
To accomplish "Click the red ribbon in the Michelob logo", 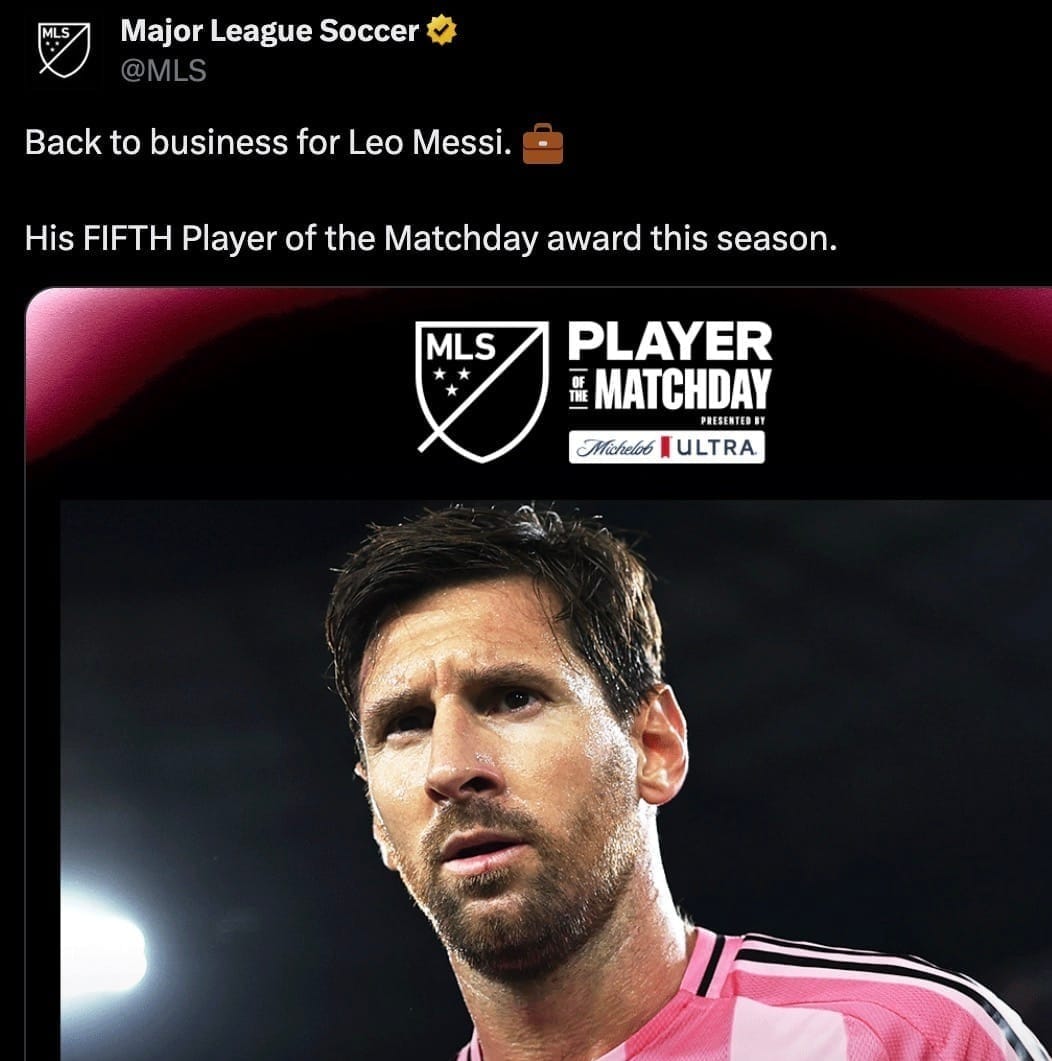I will pos(664,447).
